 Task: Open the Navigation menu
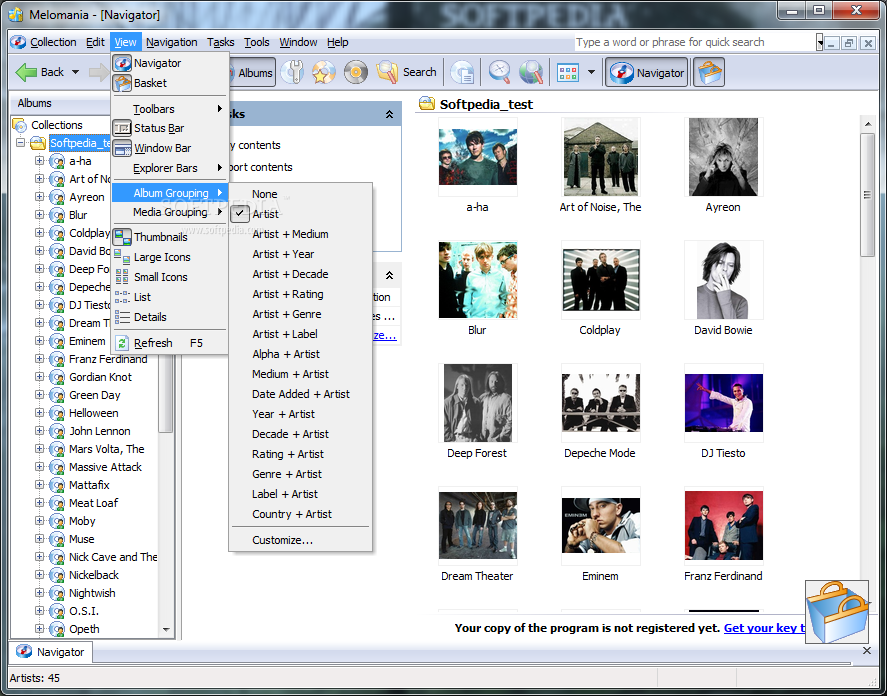[x=171, y=42]
